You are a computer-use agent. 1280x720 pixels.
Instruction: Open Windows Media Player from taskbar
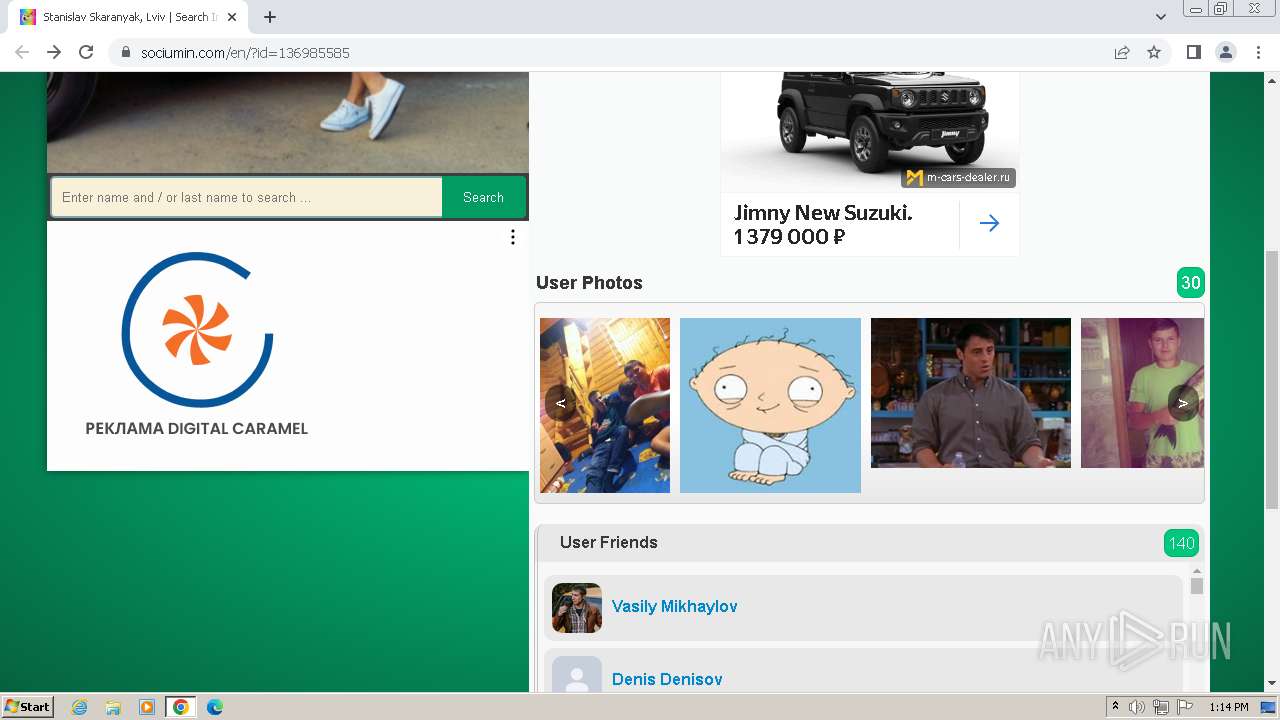click(x=147, y=707)
